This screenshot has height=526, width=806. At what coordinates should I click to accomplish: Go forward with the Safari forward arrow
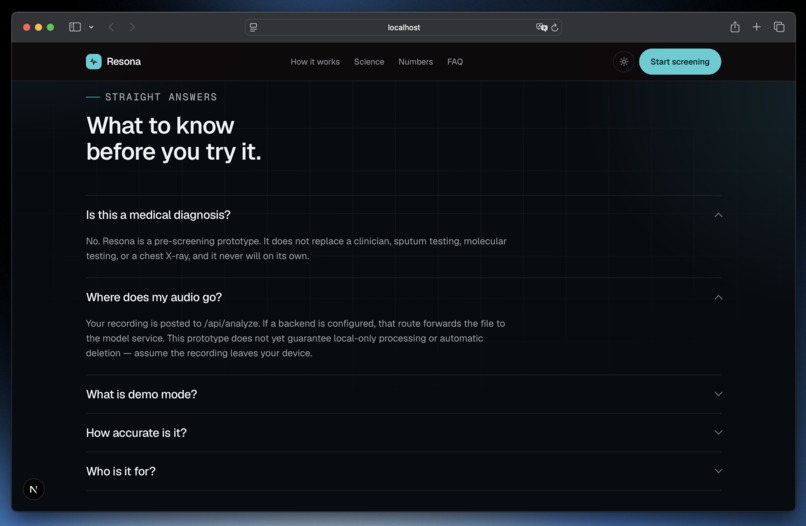pyautogui.click(x=133, y=27)
